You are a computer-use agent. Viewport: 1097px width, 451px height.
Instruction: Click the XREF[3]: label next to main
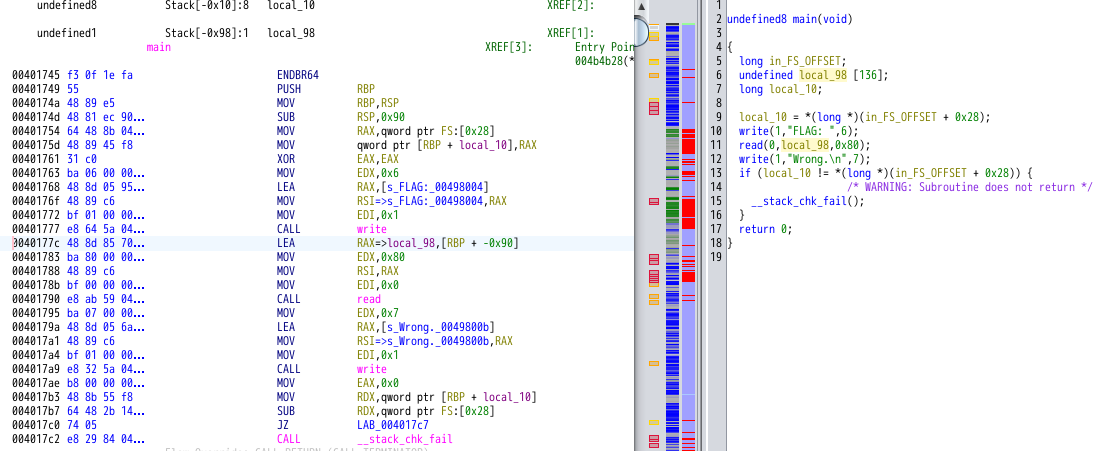509,47
